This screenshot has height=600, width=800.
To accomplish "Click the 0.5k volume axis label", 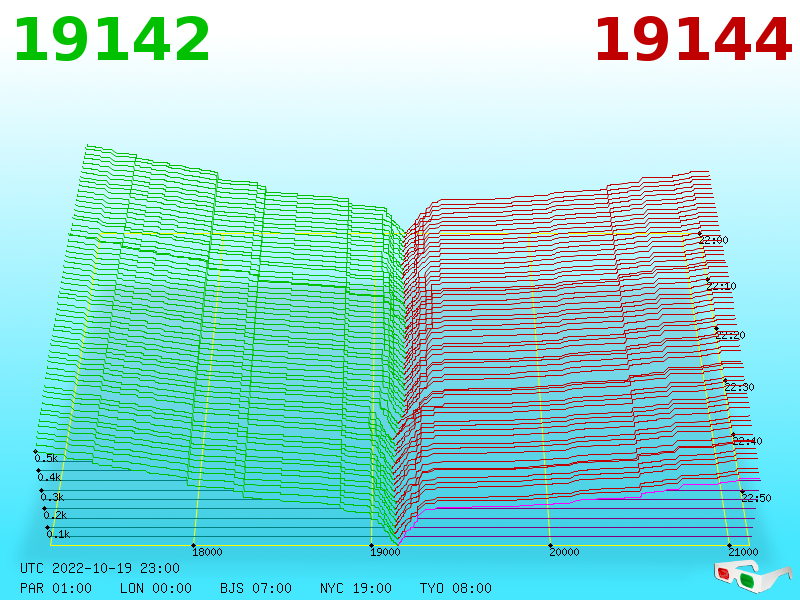I will 46,458.
